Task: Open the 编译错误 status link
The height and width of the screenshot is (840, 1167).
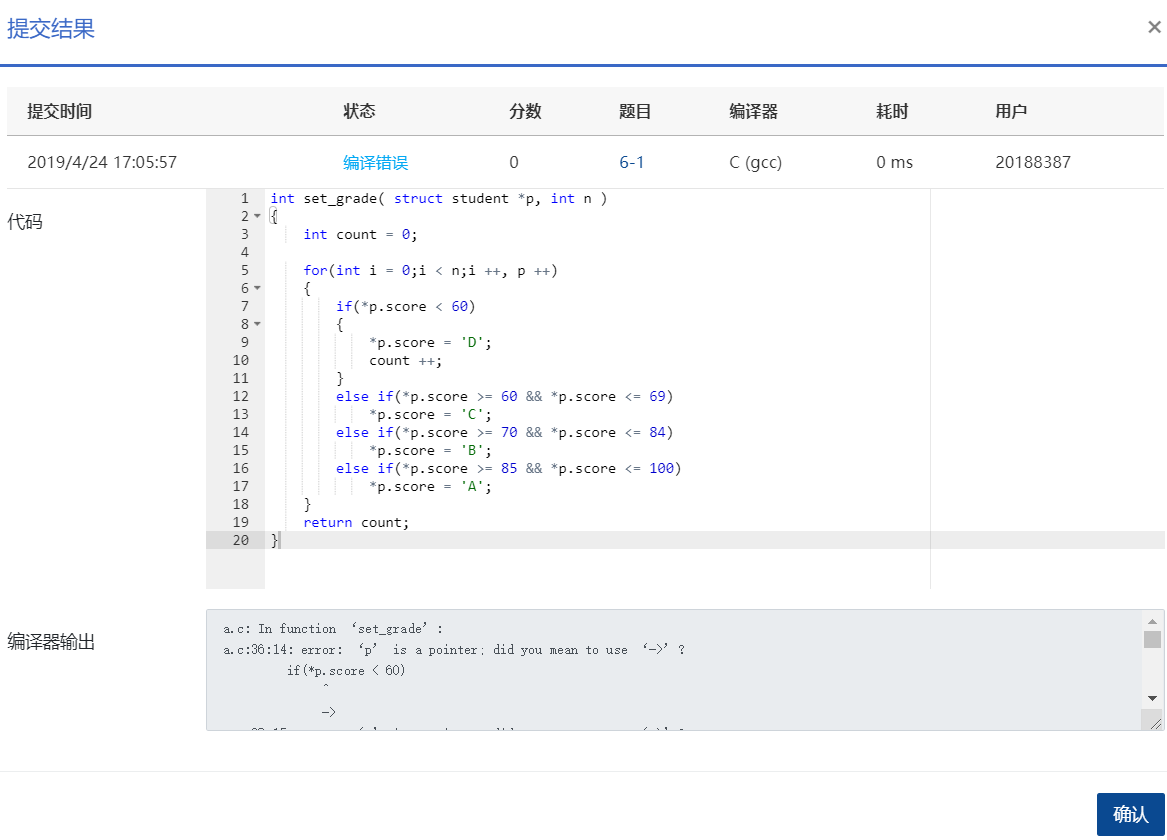Action: 375,162
